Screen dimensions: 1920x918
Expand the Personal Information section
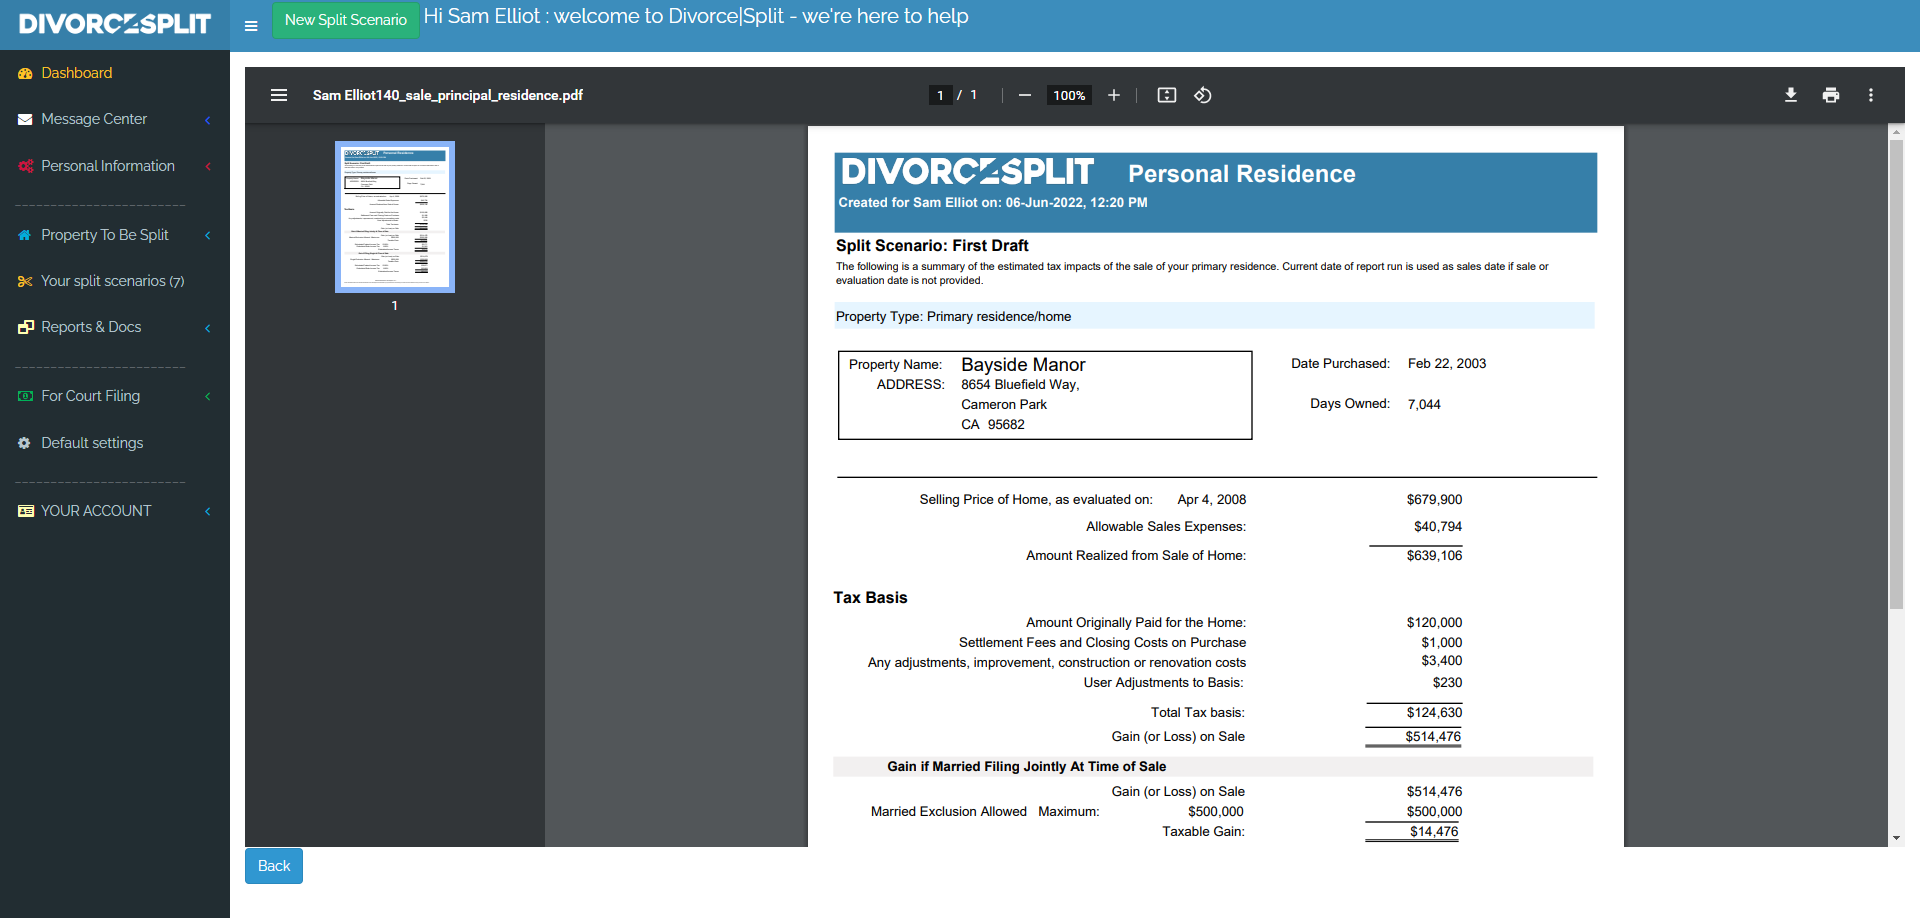107,166
